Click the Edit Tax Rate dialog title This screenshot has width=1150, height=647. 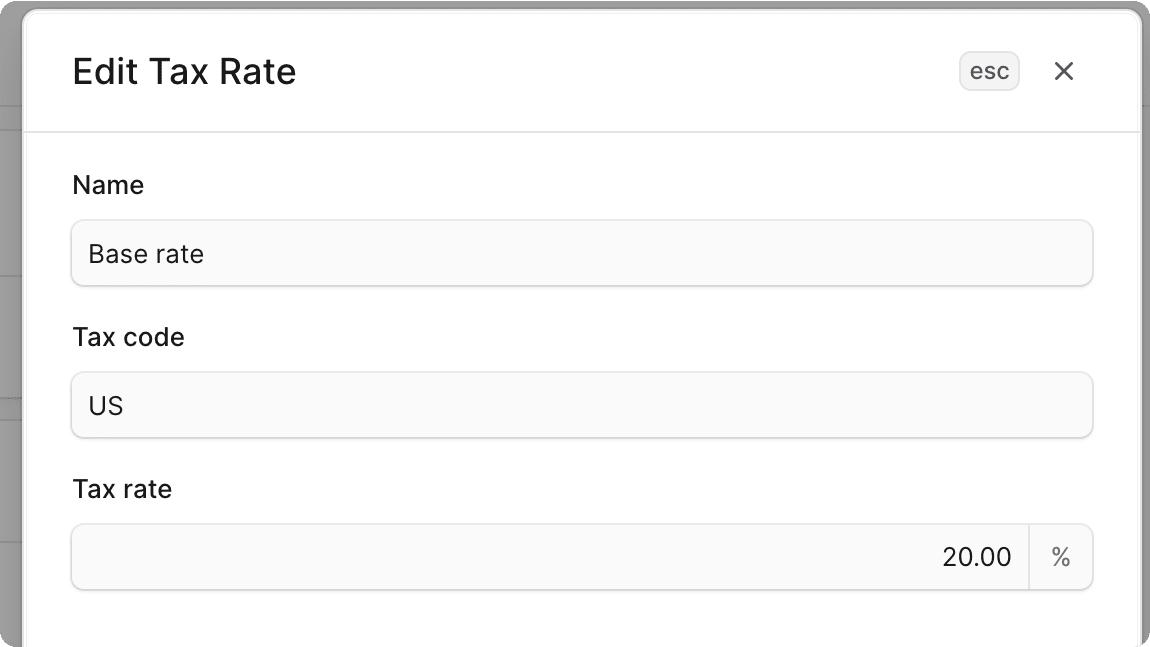click(x=184, y=71)
